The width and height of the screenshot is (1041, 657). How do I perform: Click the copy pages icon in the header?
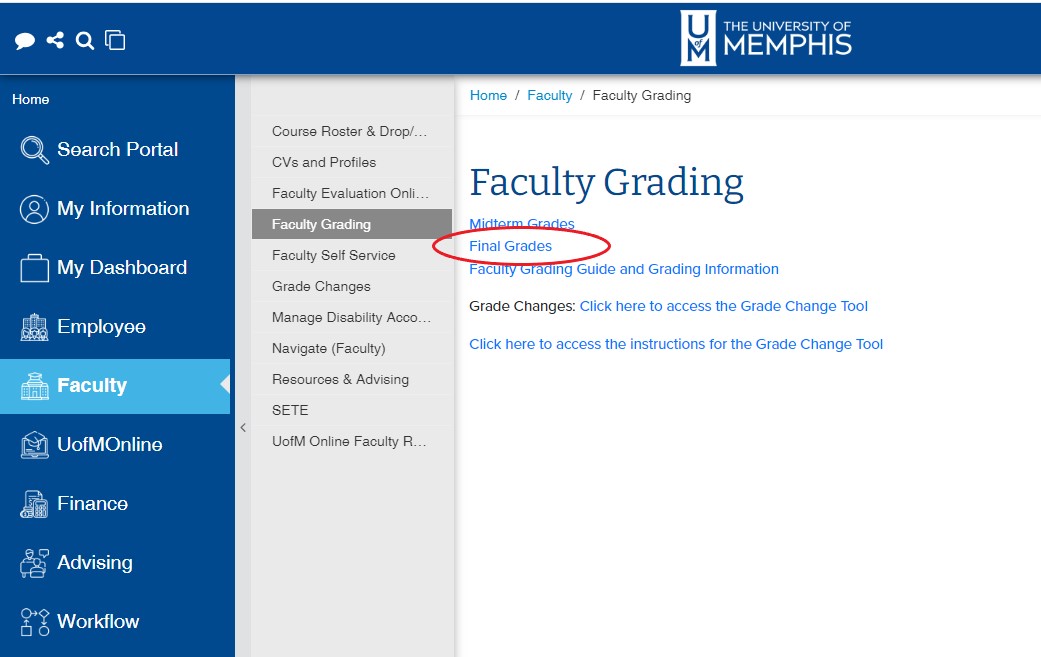(x=114, y=40)
